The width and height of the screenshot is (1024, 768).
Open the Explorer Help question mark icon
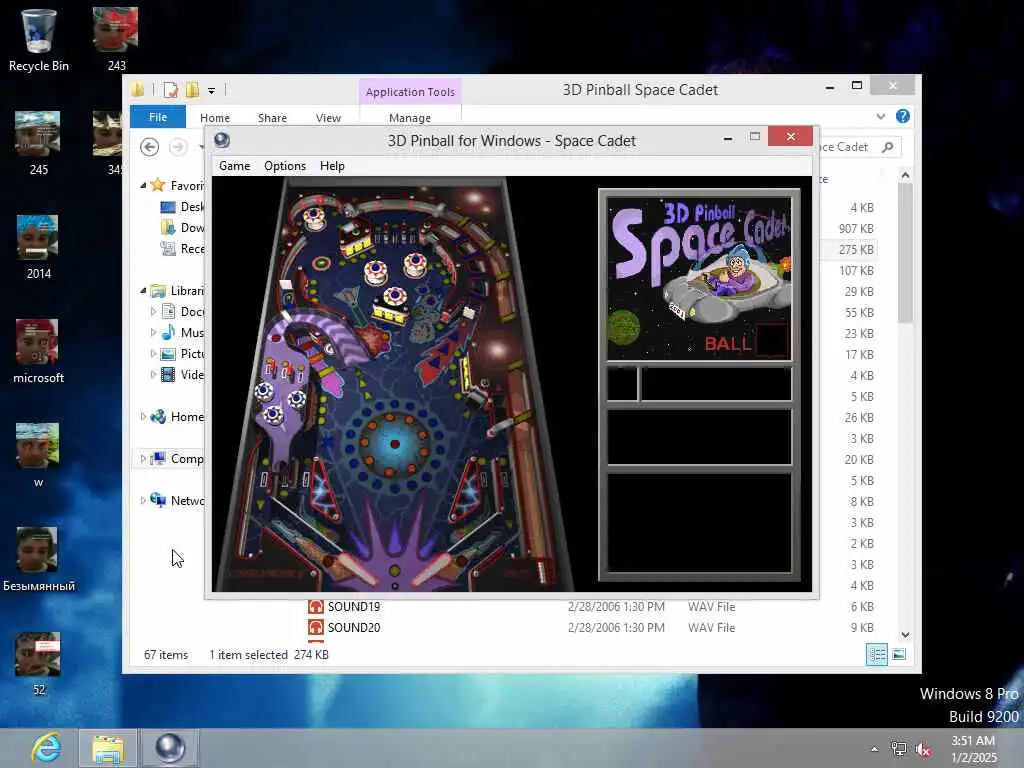[903, 116]
